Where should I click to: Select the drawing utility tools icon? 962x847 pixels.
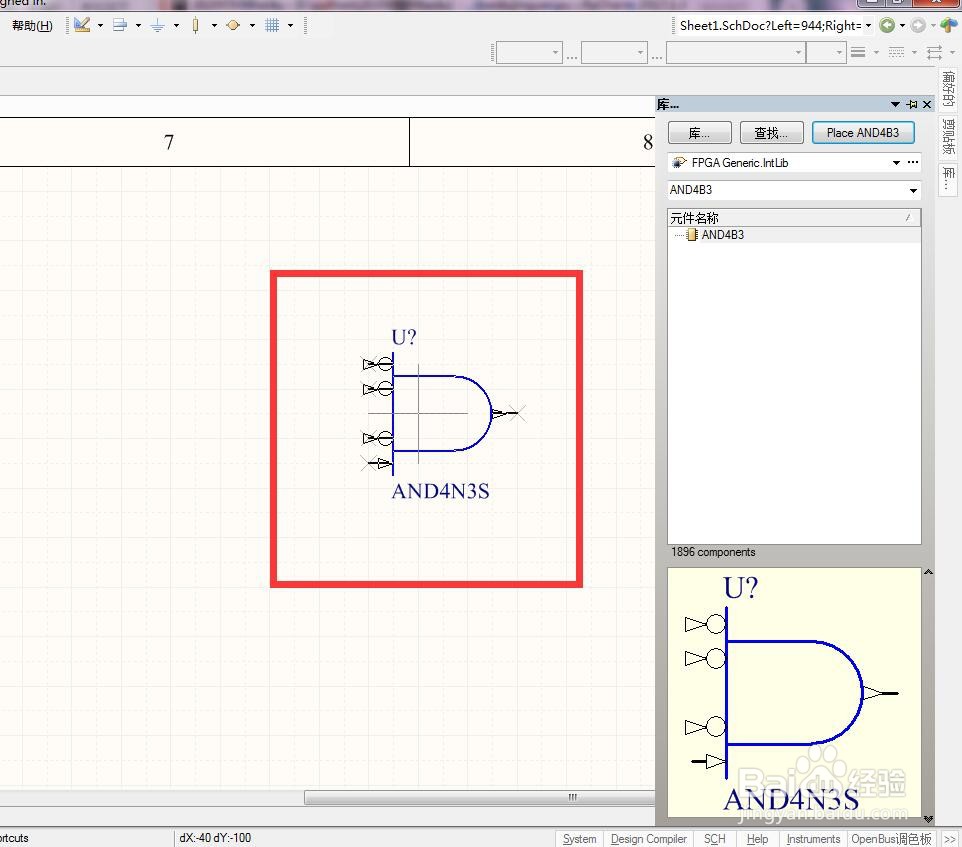click(x=82, y=25)
